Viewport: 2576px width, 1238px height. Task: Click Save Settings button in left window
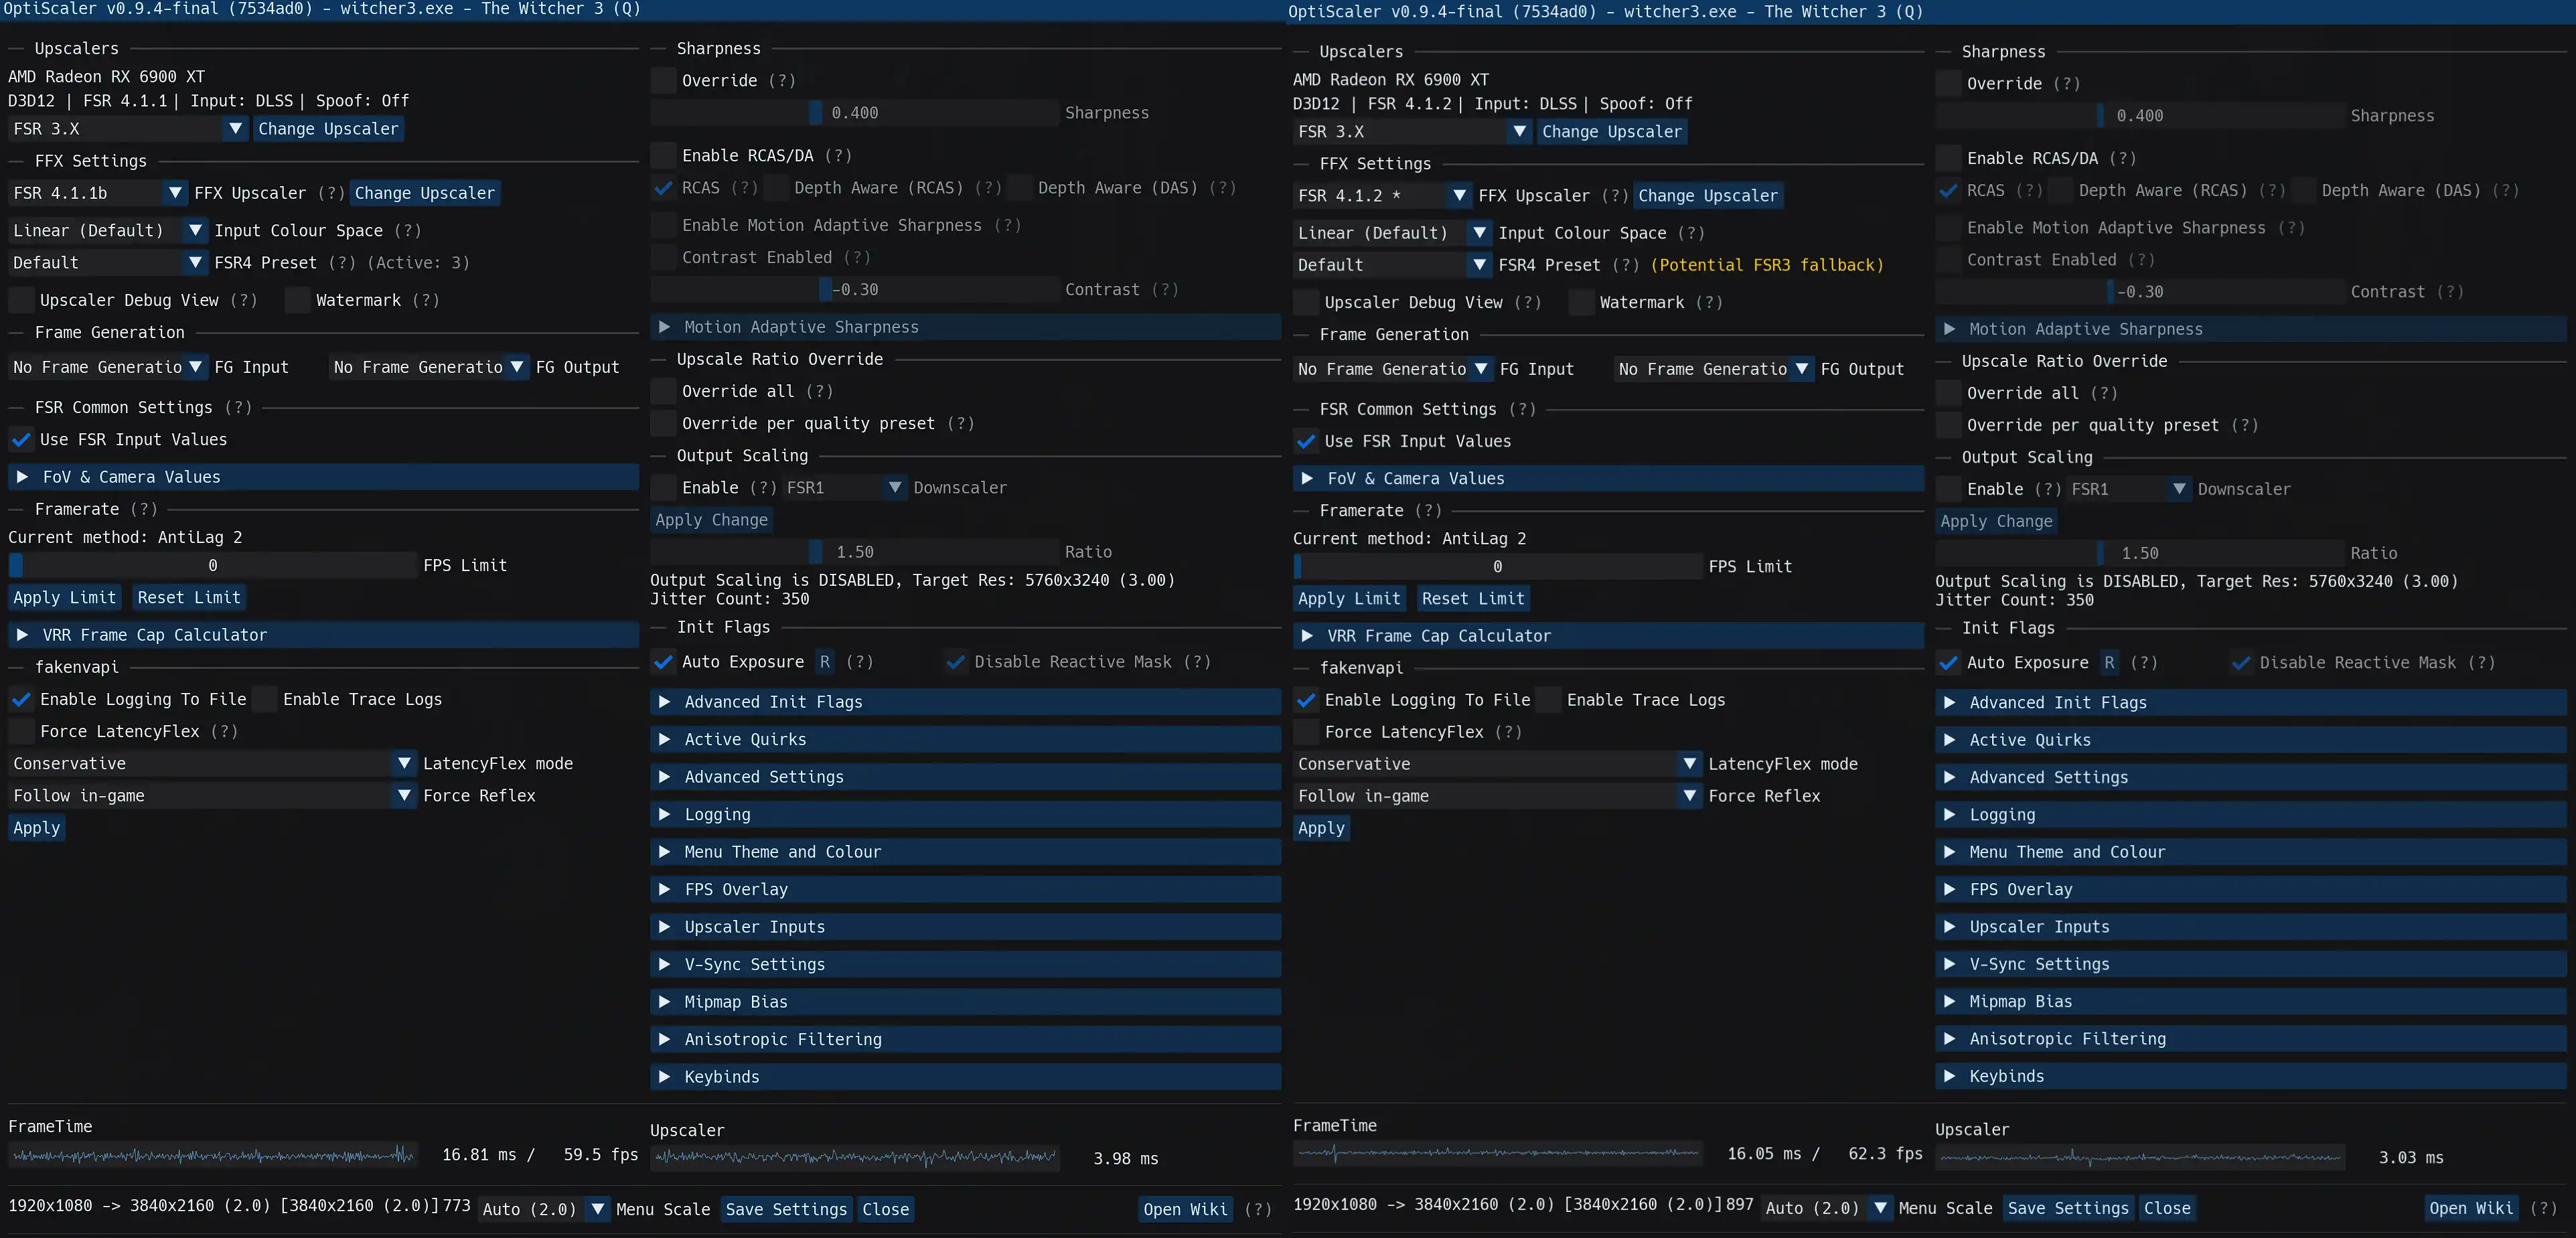click(x=786, y=1209)
